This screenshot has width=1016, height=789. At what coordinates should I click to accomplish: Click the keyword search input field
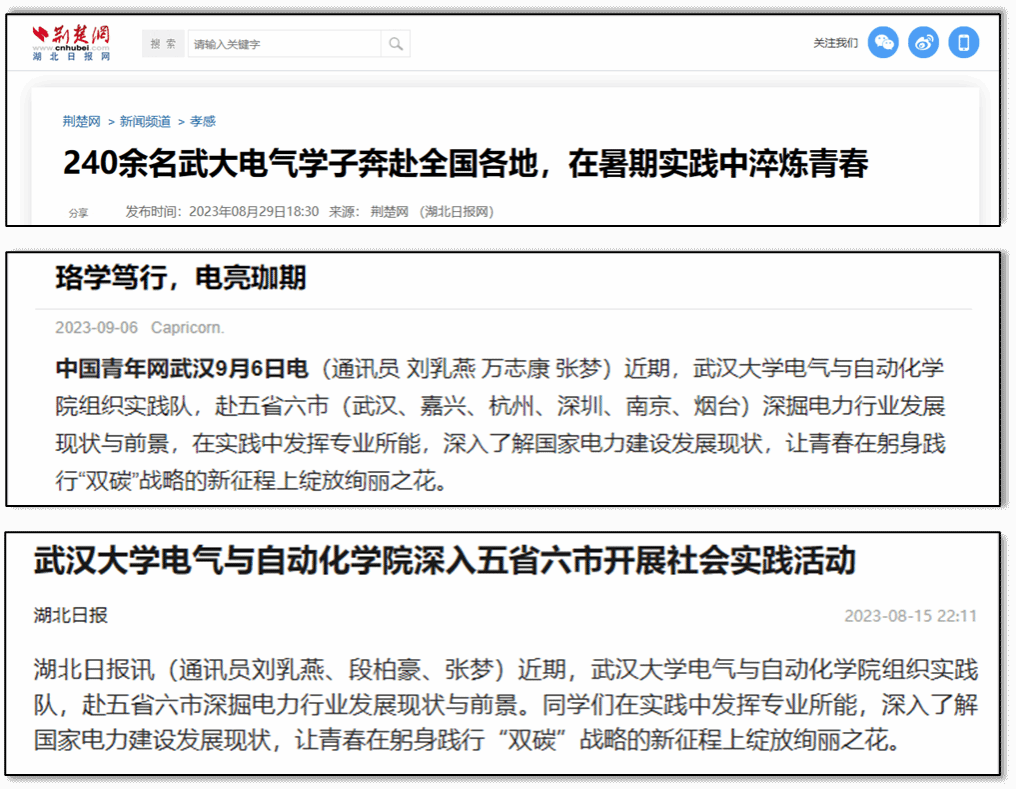pos(284,44)
